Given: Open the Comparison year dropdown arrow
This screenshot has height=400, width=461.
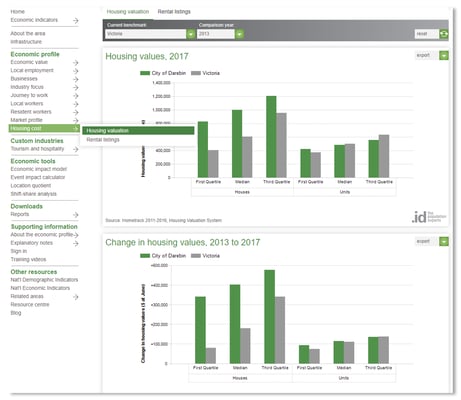Looking at the screenshot, I should point(240,34).
